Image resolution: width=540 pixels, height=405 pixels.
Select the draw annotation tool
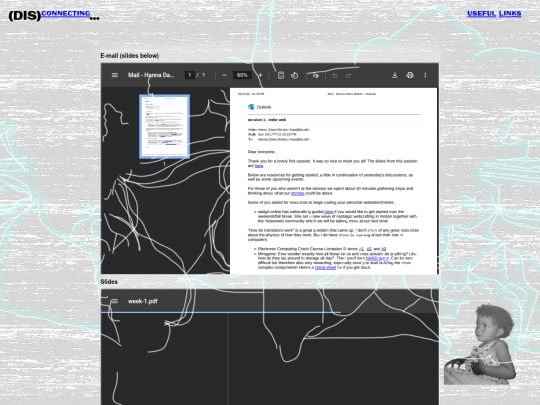316,75
